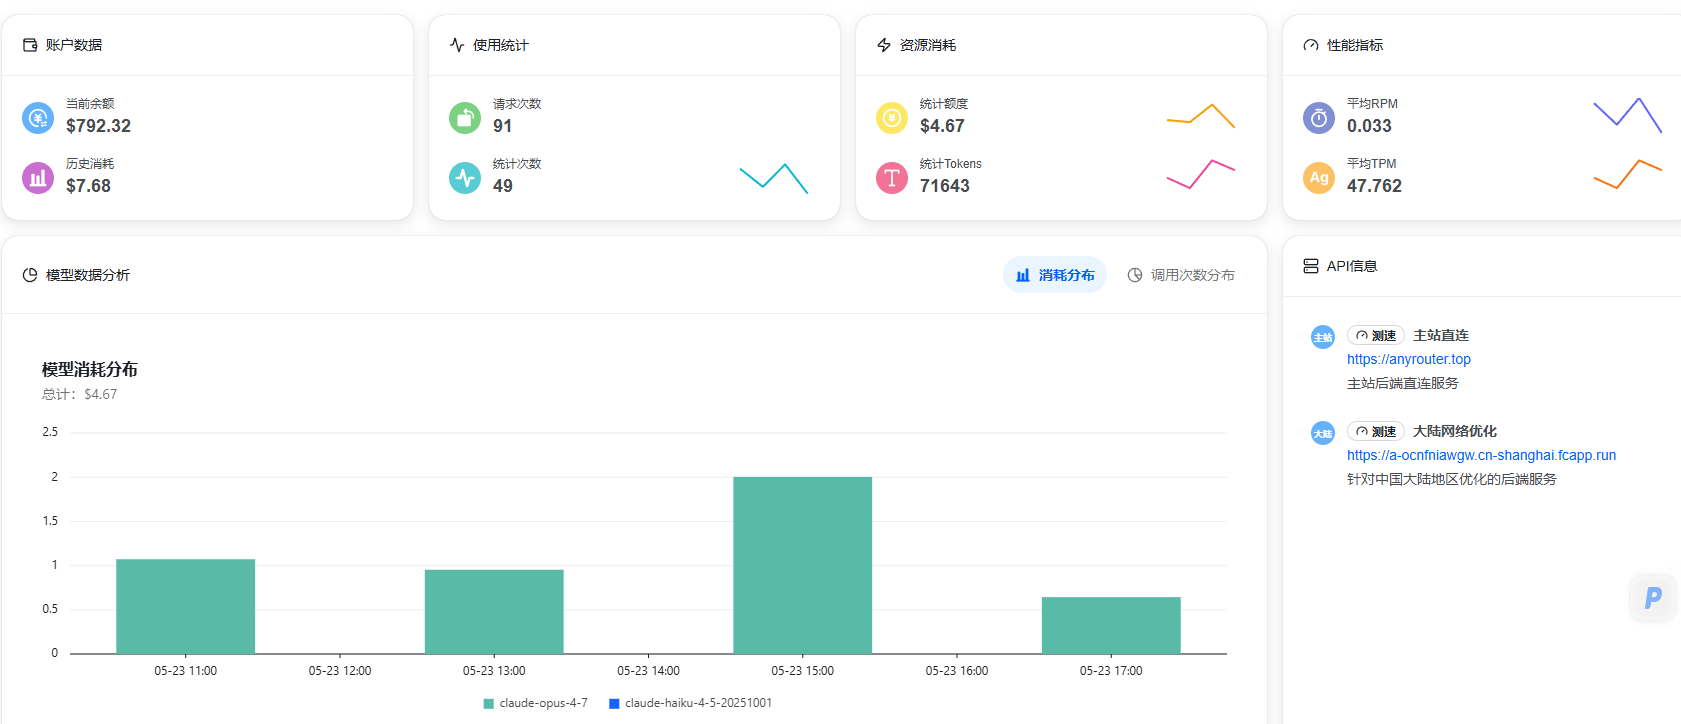Click the floating P assistant icon
This screenshot has width=1681, height=724.
tap(1653, 598)
